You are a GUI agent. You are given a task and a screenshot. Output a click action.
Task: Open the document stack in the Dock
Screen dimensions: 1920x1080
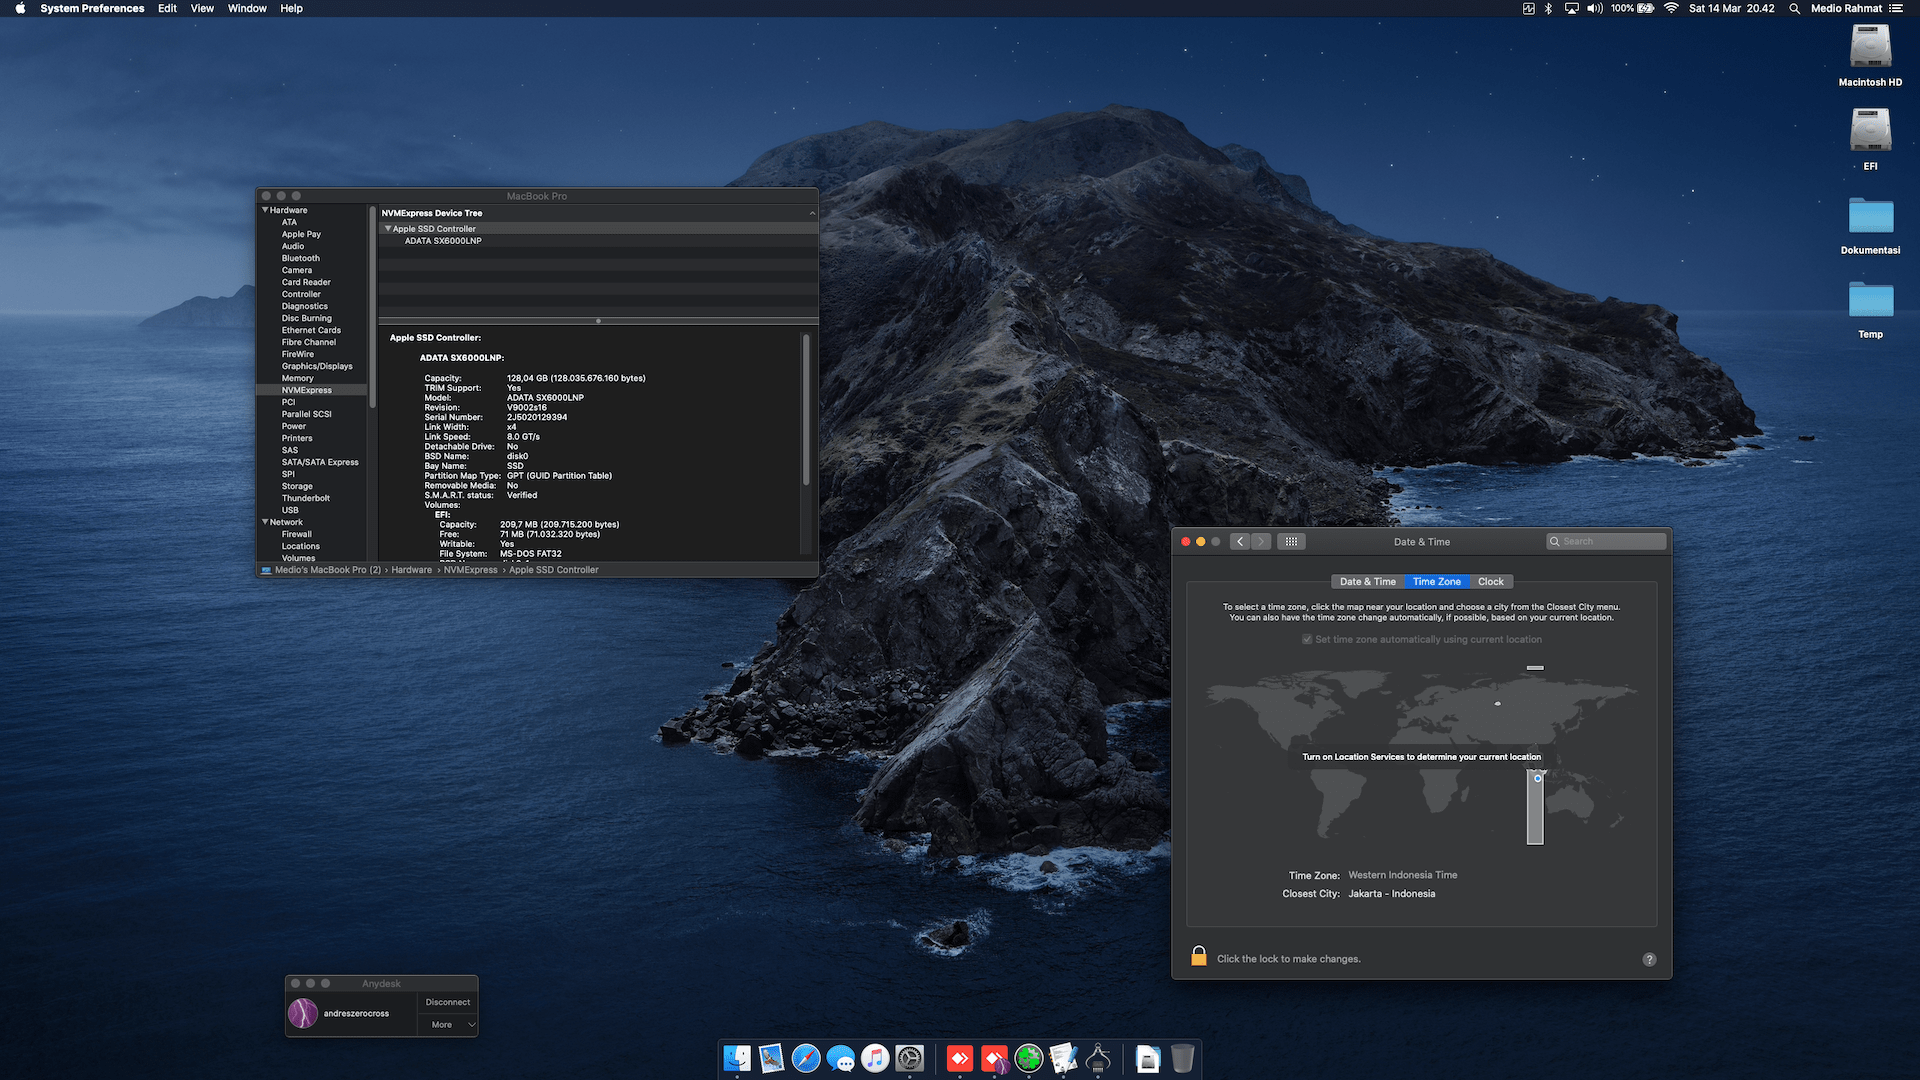(x=1148, y=1058)
